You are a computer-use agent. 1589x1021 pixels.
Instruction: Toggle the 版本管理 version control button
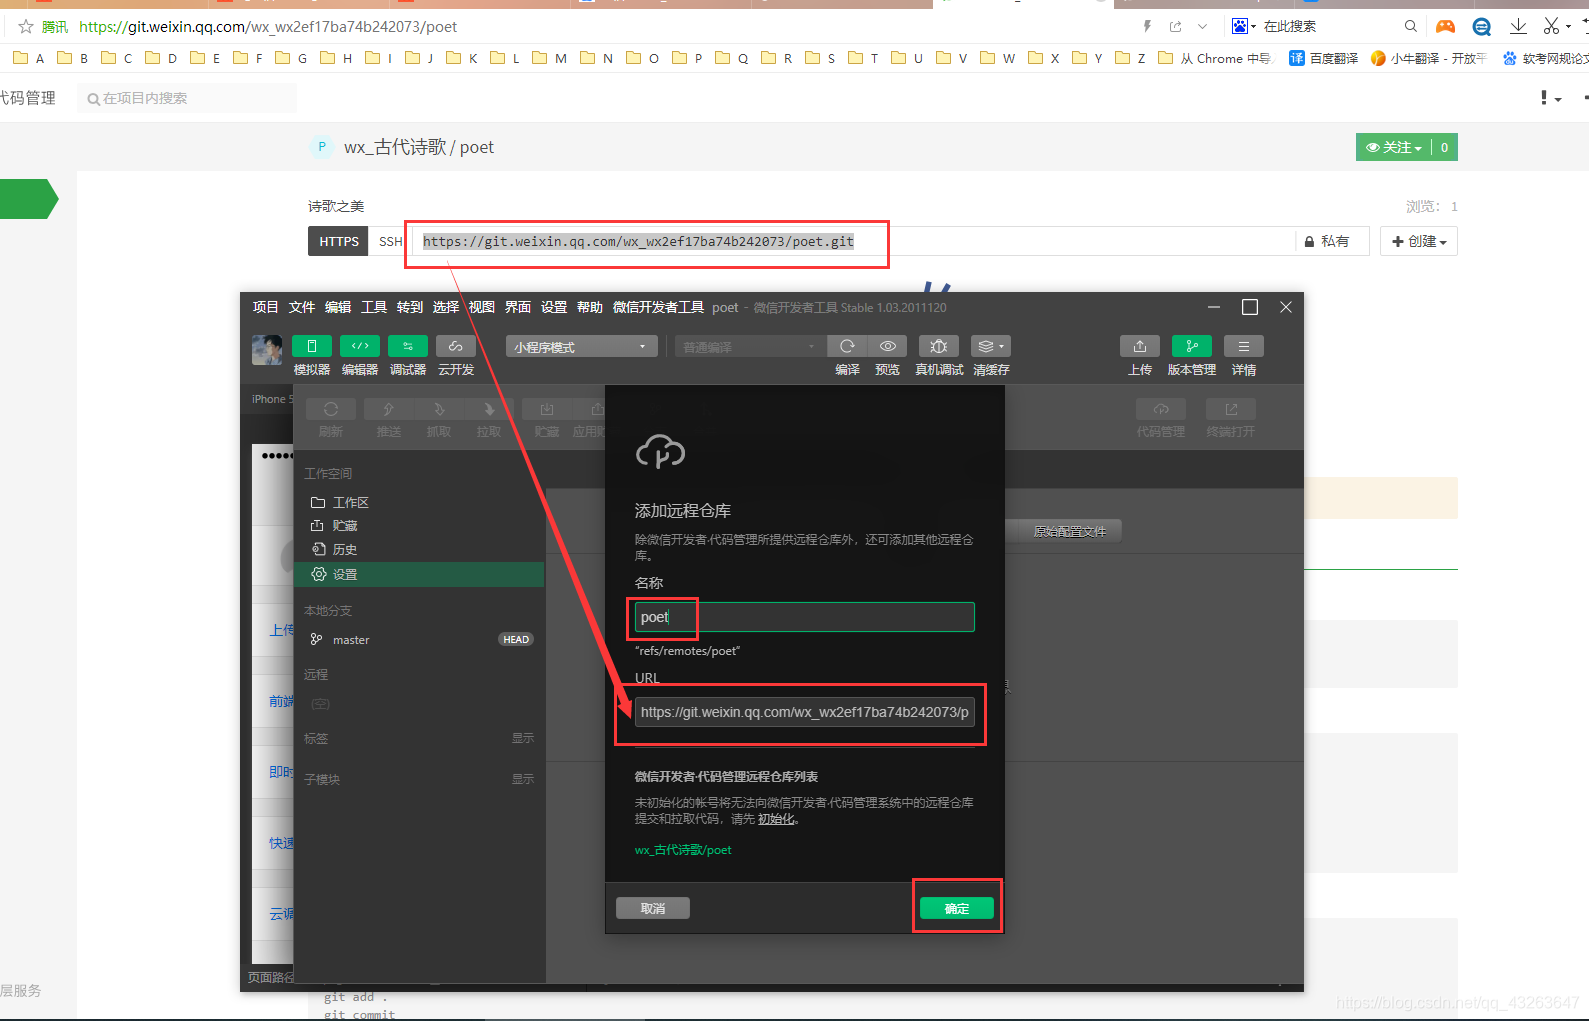(x=1192, y=346)
